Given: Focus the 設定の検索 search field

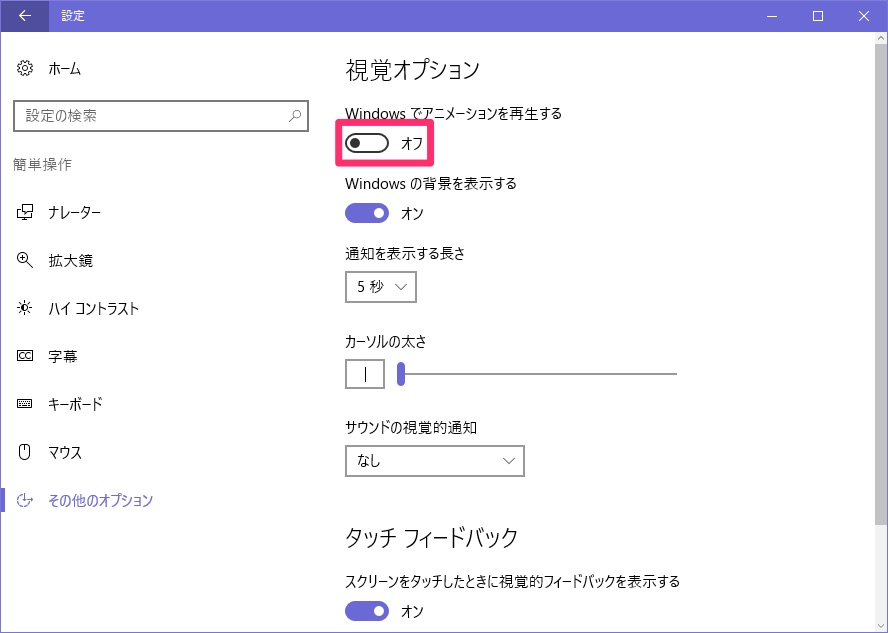Looking at the screenshot, I should 161,116.
